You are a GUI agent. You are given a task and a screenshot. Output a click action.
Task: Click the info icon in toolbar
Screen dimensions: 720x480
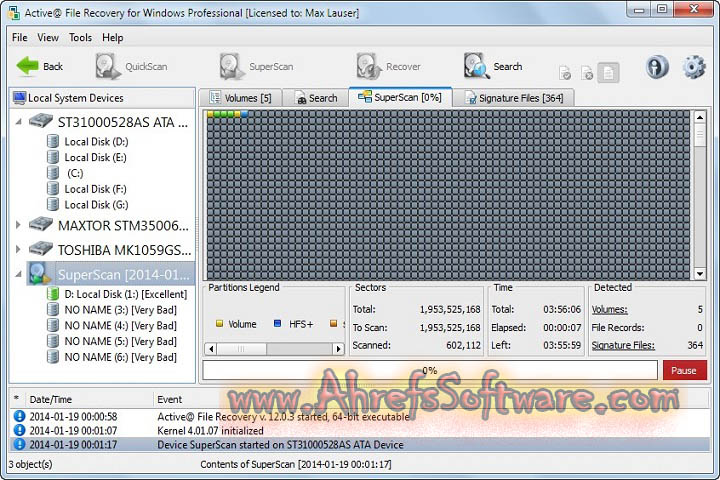(657, 67)
